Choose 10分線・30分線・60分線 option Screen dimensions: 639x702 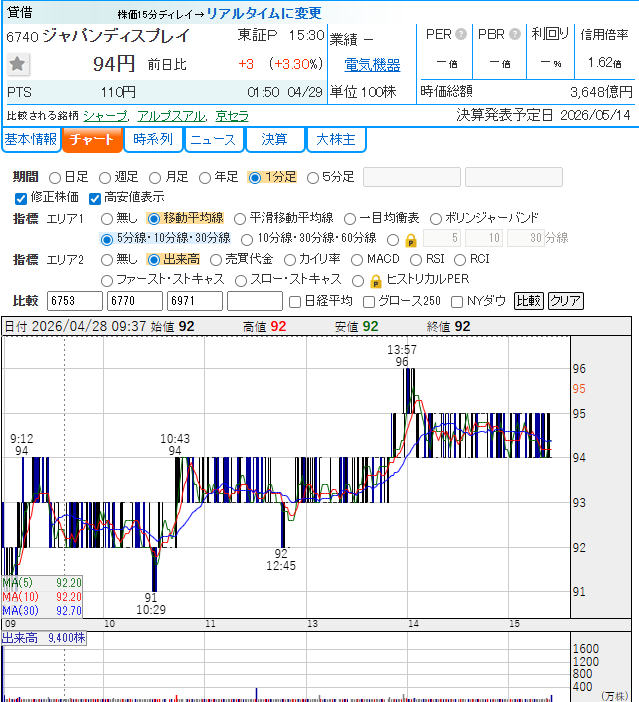[247, 240]
